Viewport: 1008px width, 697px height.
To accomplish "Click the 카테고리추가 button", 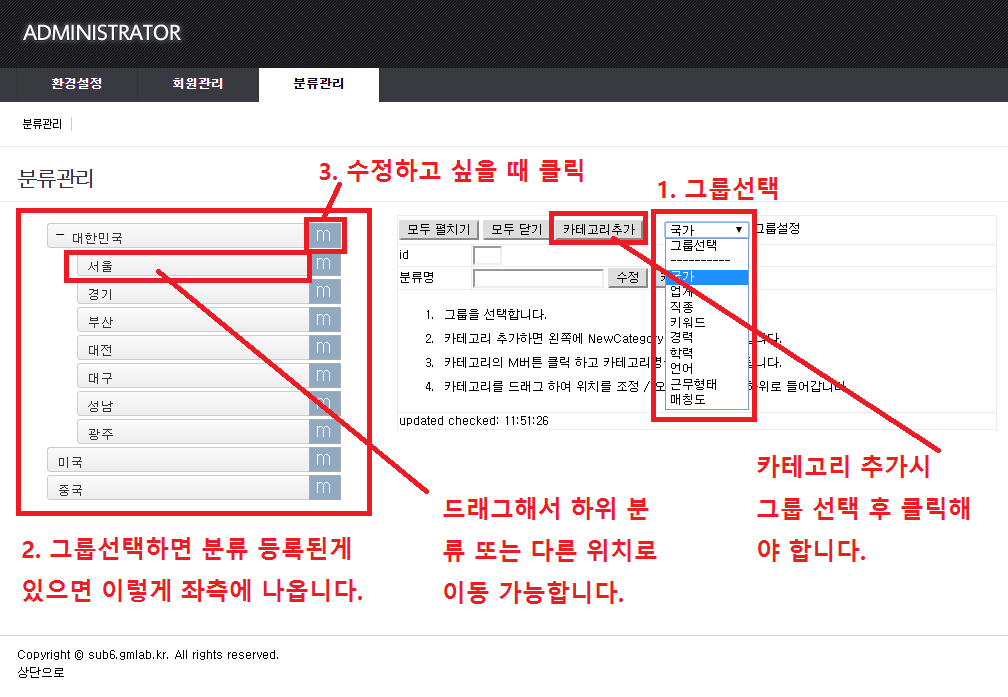I will pos(598,229).
